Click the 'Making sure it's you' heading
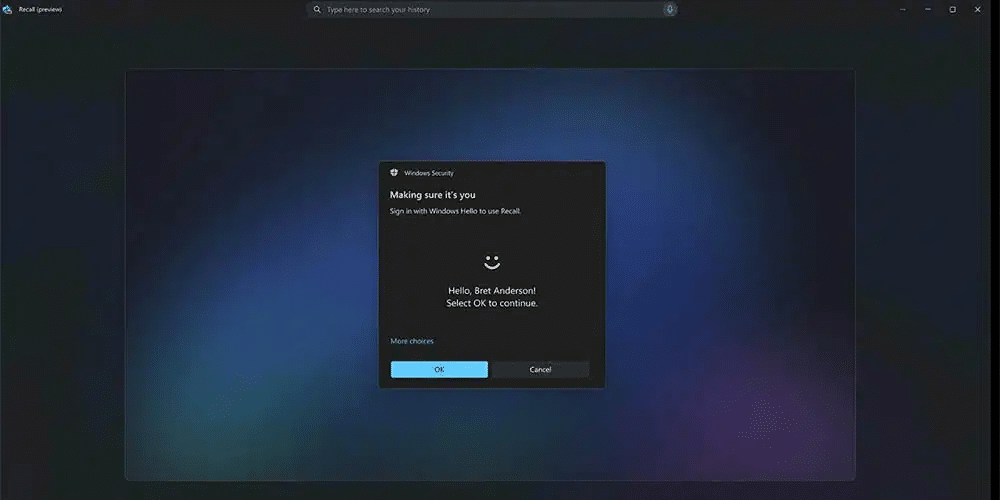 432,195
